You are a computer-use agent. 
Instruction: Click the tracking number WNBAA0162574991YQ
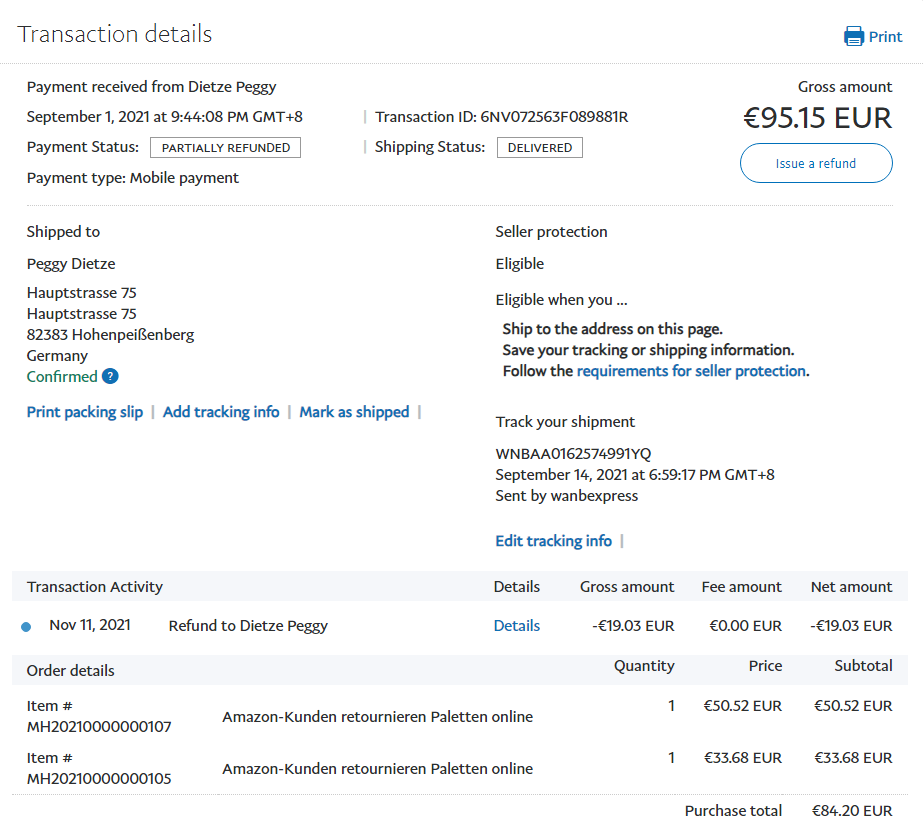click(x=573, y=454)
